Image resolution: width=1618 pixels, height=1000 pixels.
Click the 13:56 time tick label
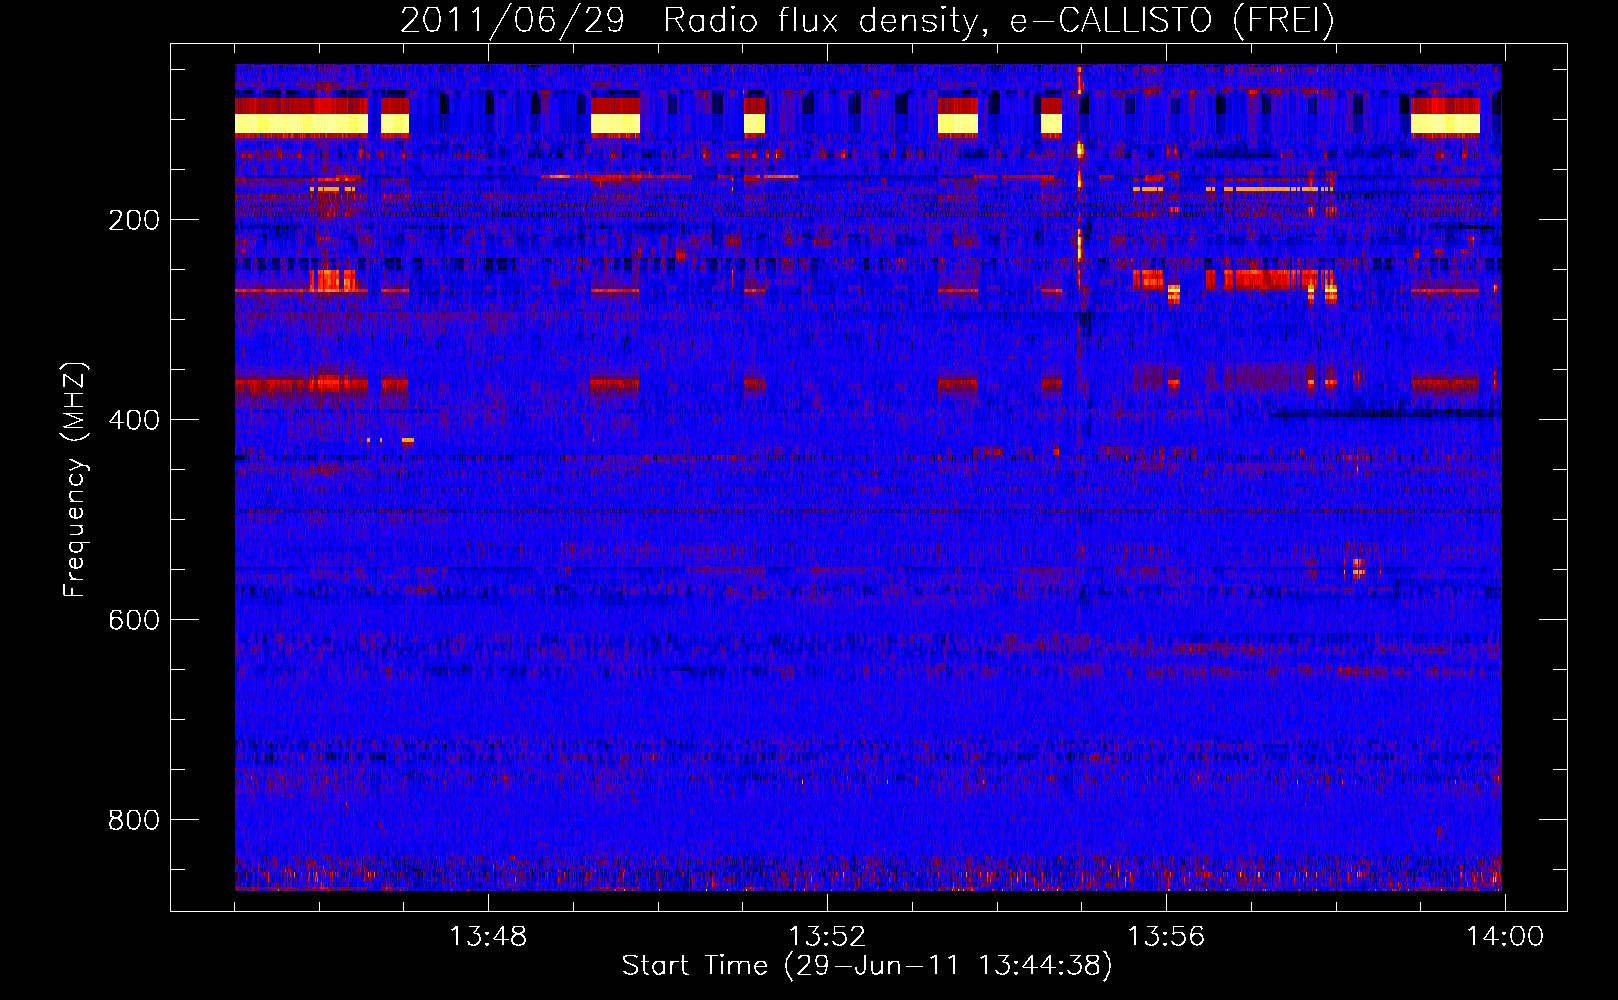[1166, 937]
